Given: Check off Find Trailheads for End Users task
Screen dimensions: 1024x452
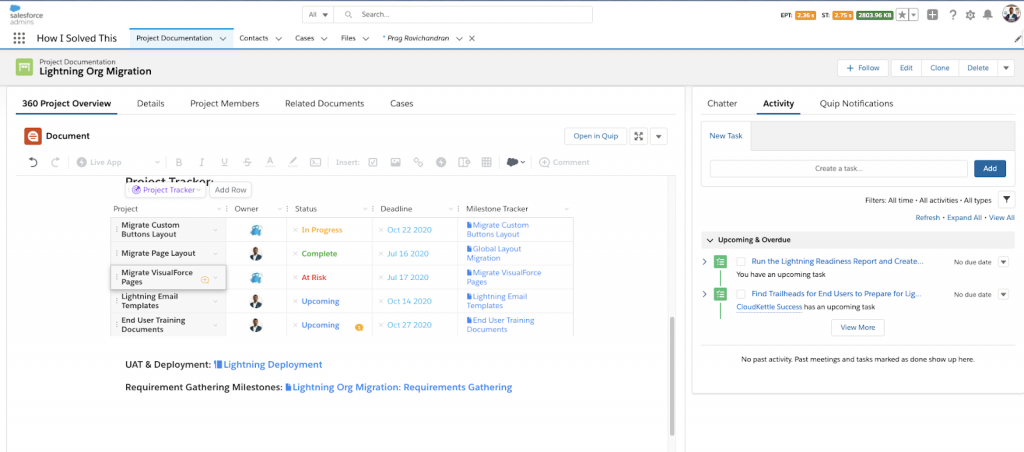Looking at the screenshot, I should pos(741,294).
